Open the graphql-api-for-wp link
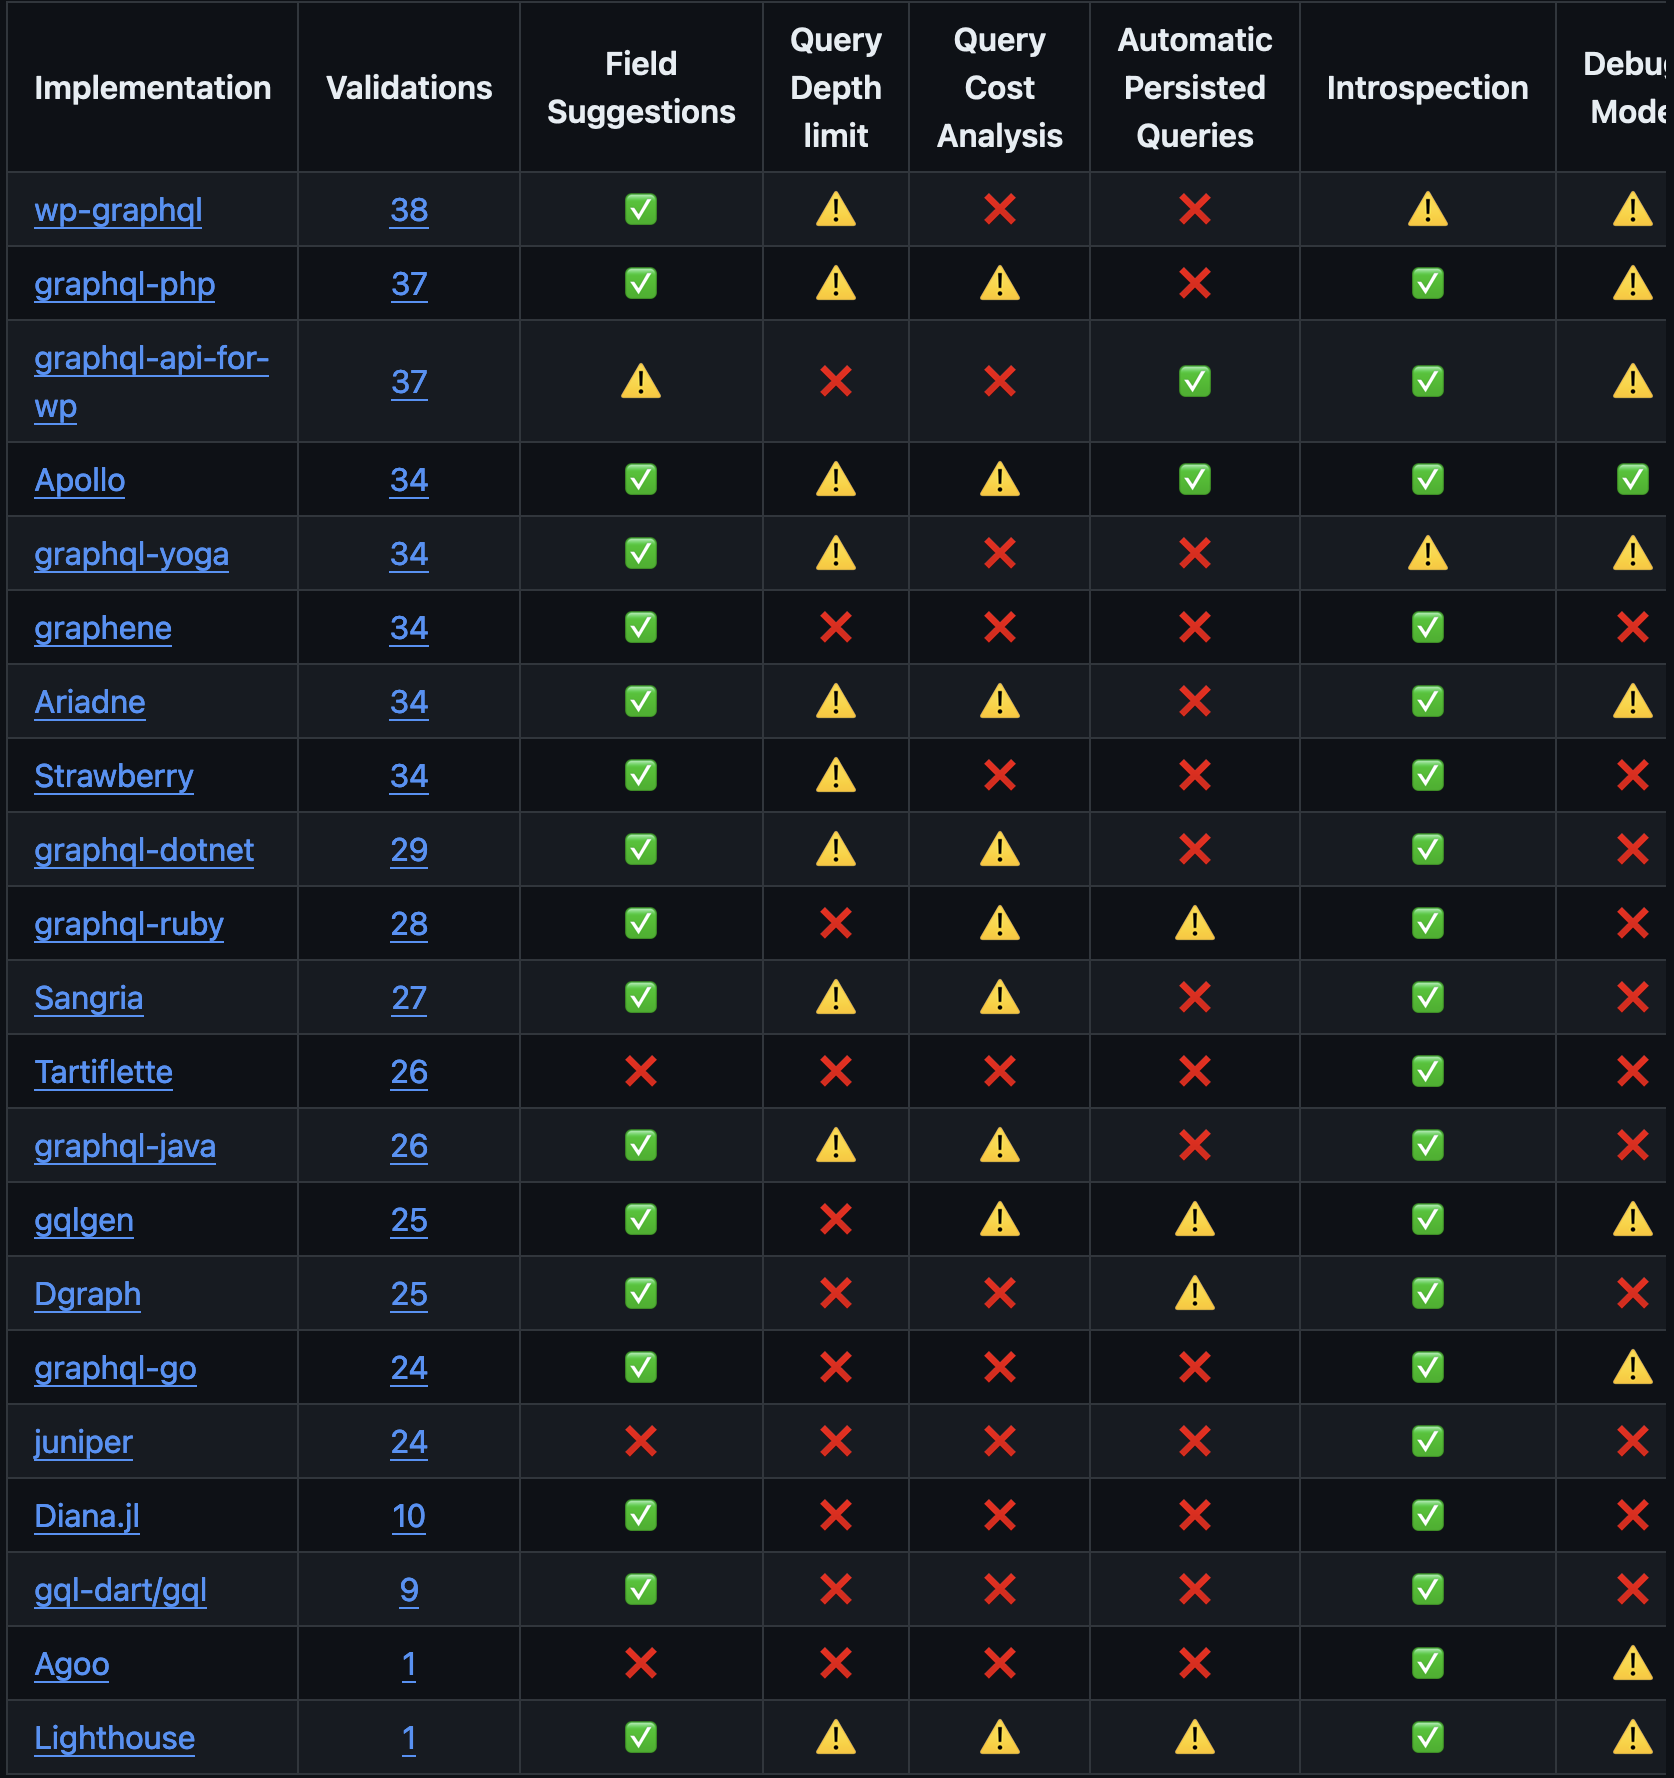This screenshot has width=1674, height=1778. click(x=151, y=359)
